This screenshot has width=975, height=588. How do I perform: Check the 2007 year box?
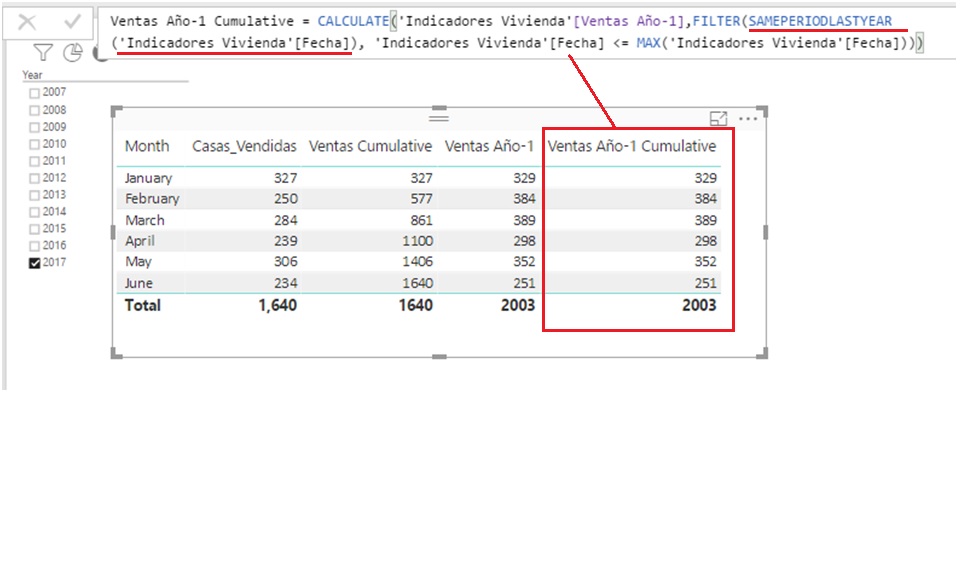[35, 93]
